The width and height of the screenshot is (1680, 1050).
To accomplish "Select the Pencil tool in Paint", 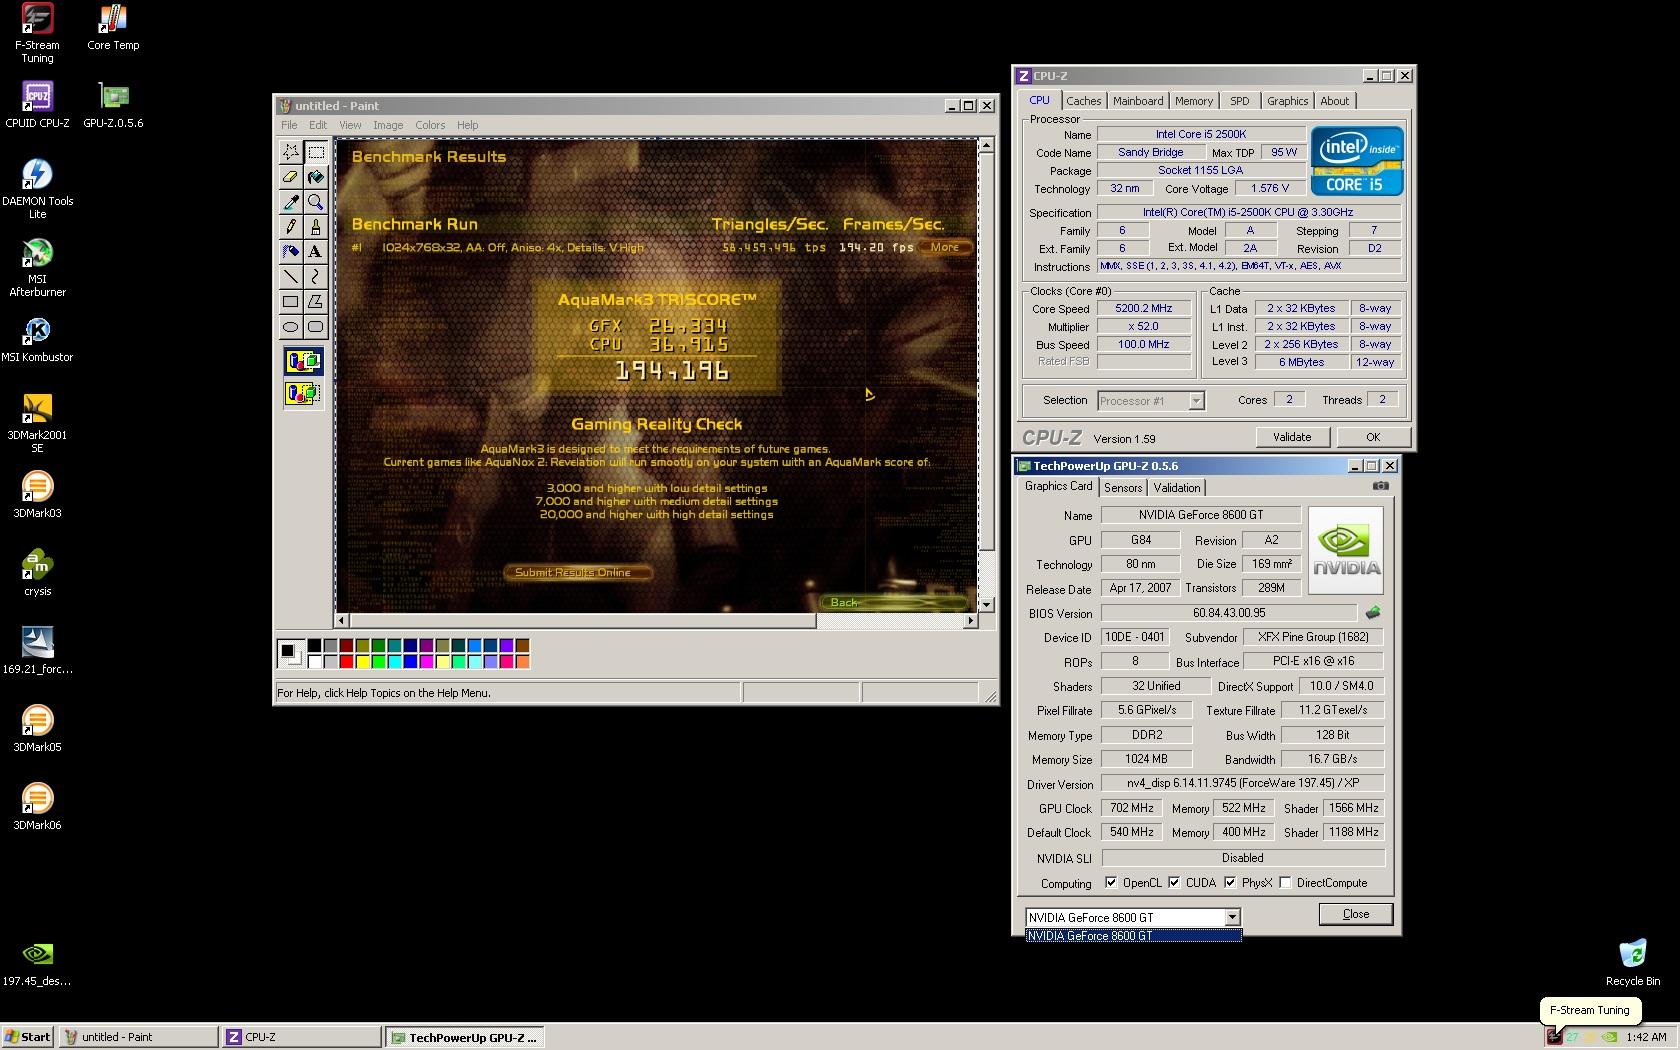I will (290, 227).
